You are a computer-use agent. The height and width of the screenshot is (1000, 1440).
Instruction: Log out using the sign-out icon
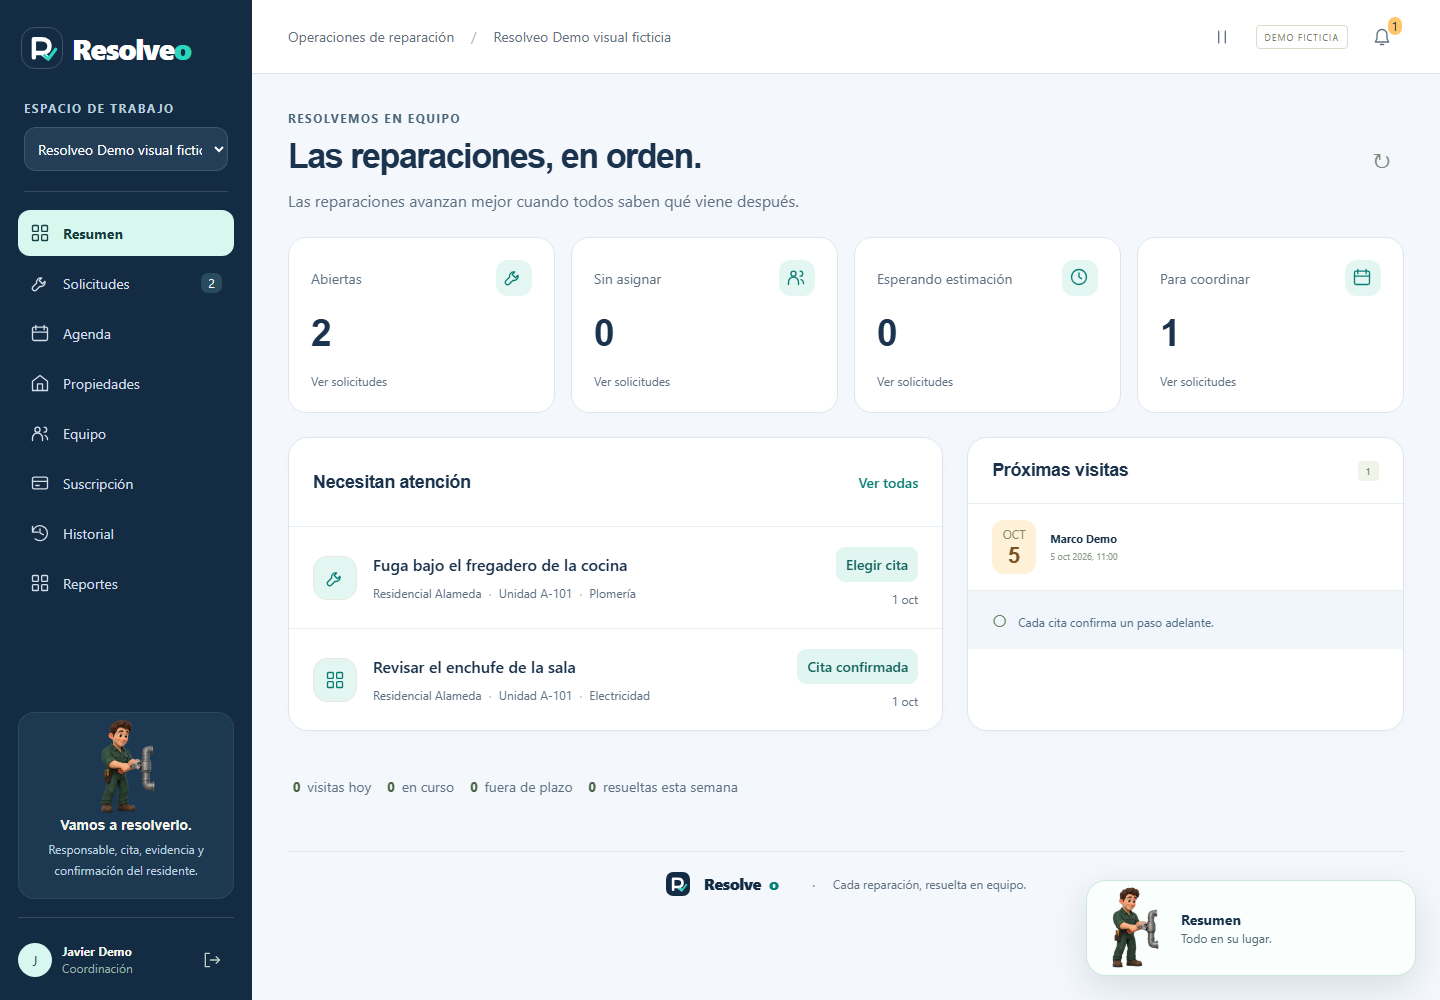point(212,960)
